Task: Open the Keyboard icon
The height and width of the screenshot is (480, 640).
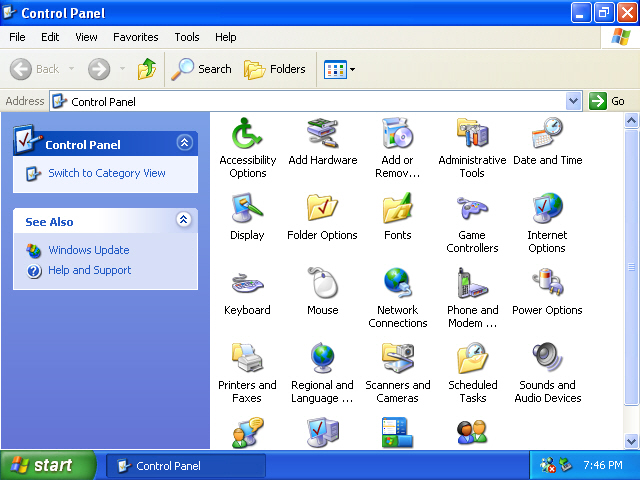Action: pos(247,283)
